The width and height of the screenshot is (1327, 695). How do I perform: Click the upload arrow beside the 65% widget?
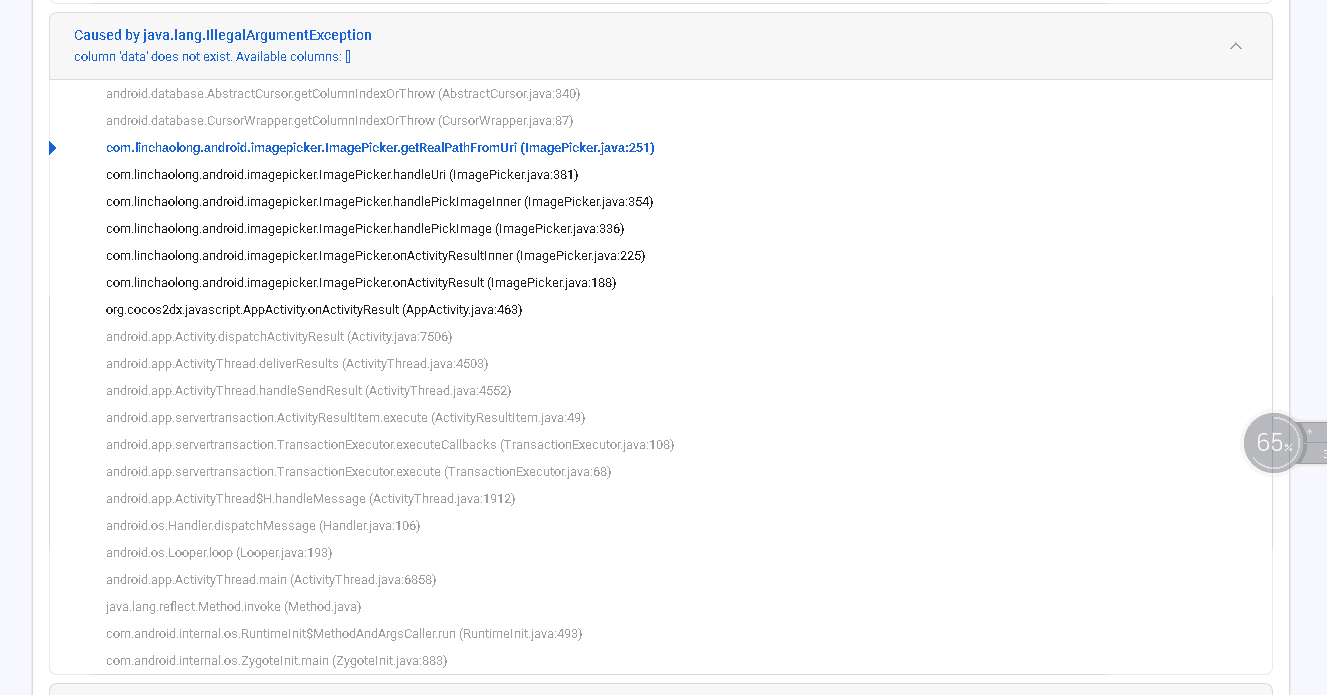tap(1310, 432)
